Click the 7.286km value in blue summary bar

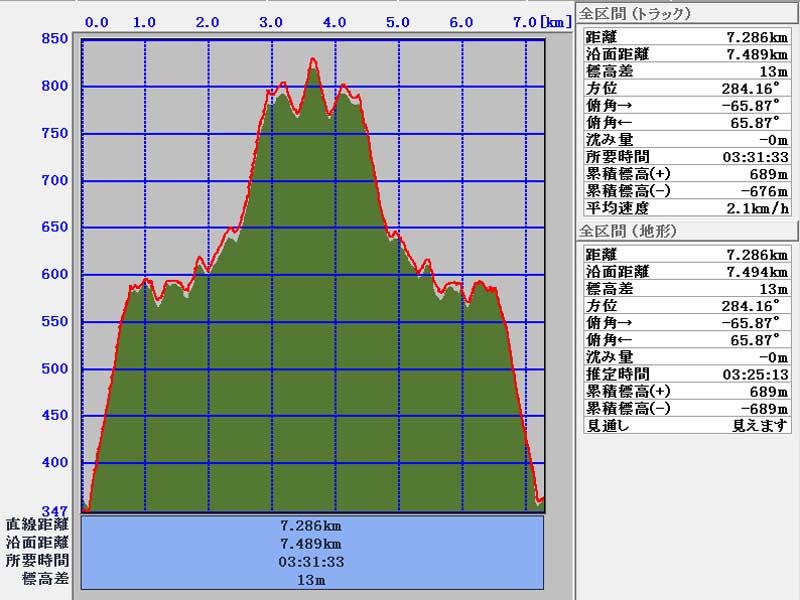(312, 525)
